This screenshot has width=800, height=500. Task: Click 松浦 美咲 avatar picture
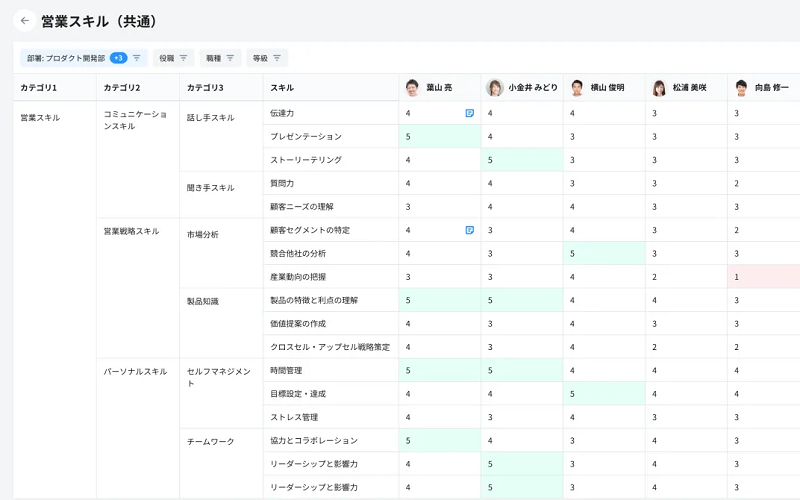658,88
